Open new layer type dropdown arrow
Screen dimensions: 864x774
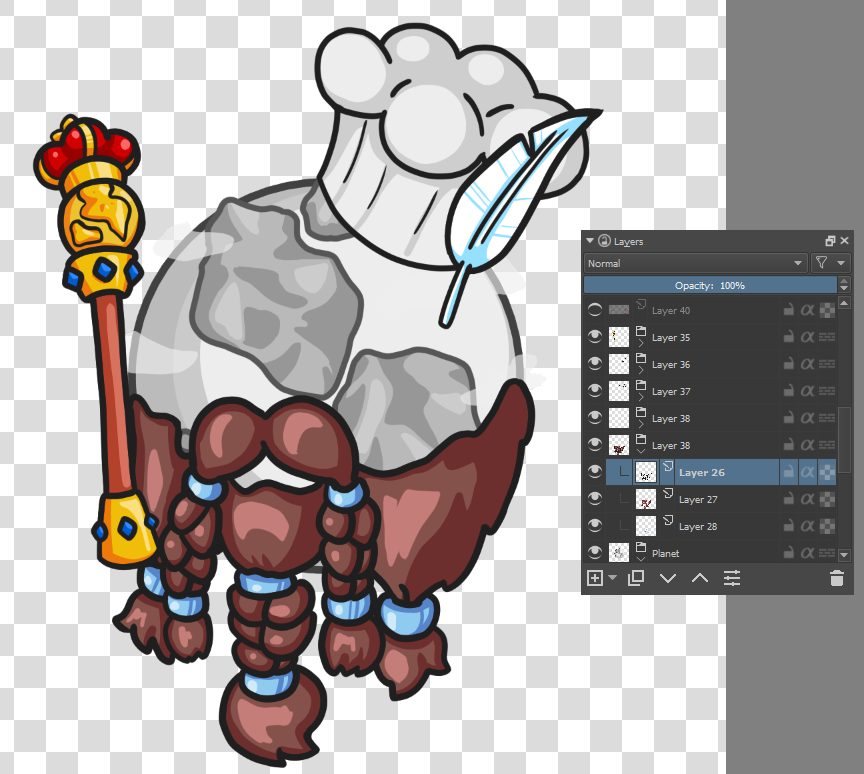613,578
